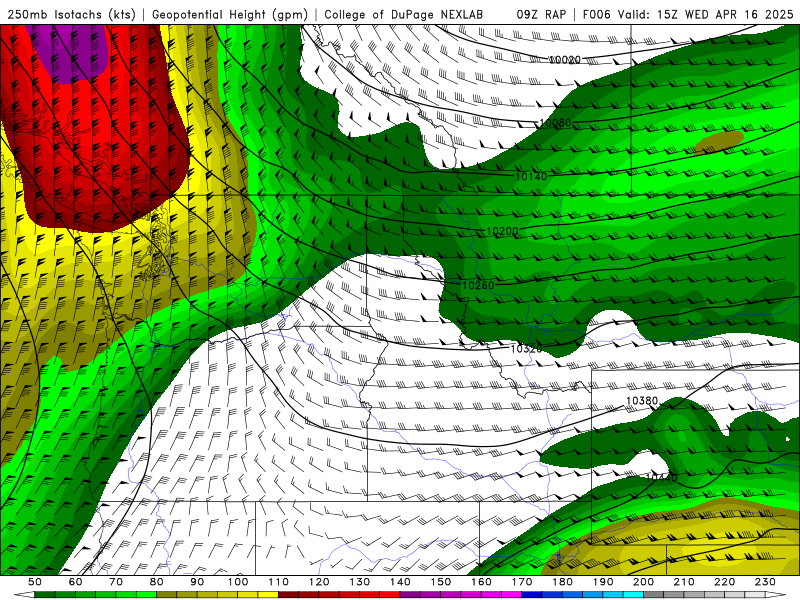Click the 10440 height contour label
The image size is (800, 600).
tap(661, 478)
